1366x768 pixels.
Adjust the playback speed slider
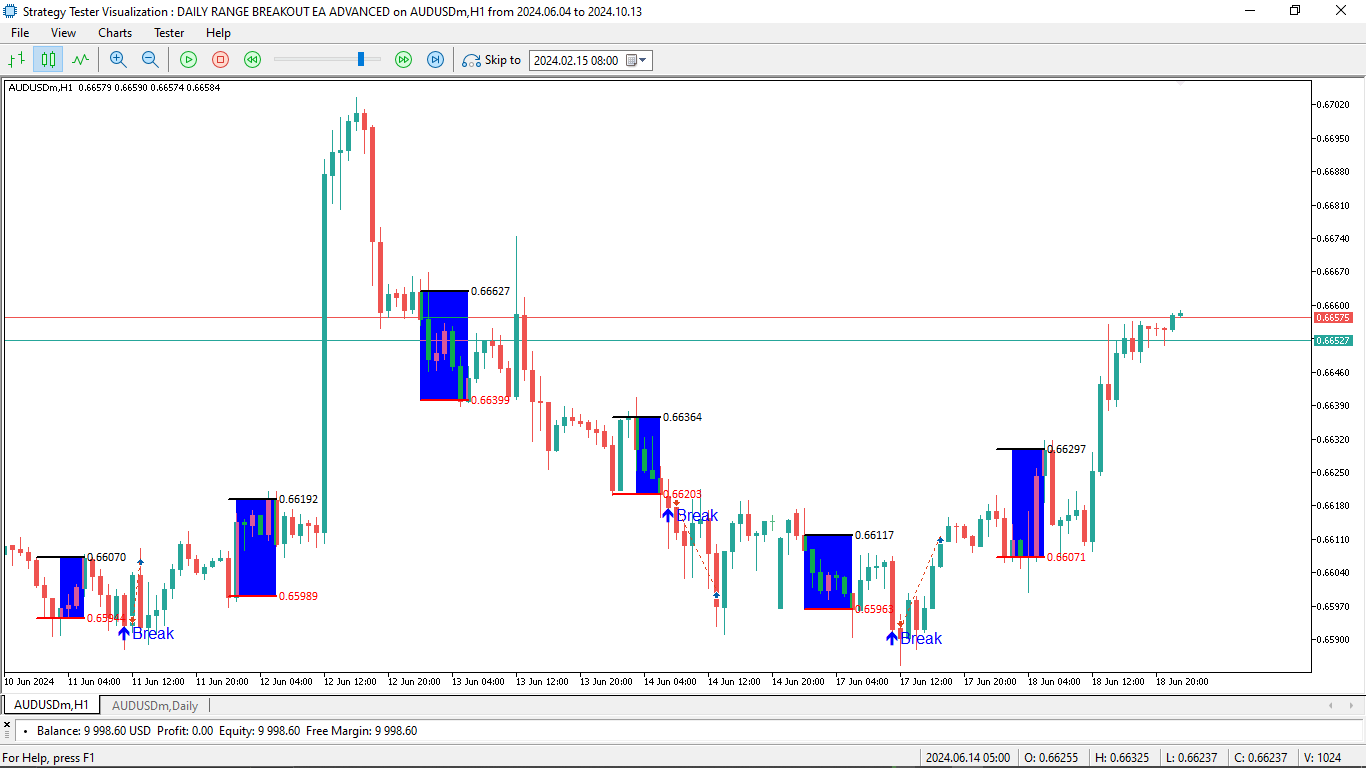tap(361, 59)
